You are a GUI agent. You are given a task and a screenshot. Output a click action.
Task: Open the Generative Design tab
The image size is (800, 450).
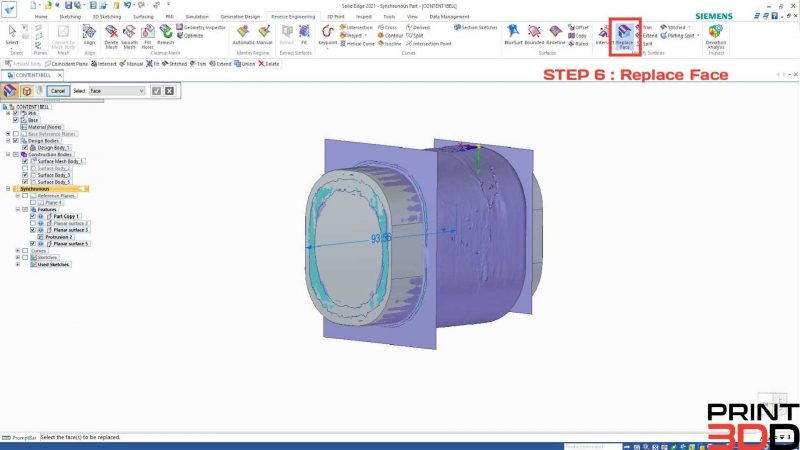tap(240, 17)
